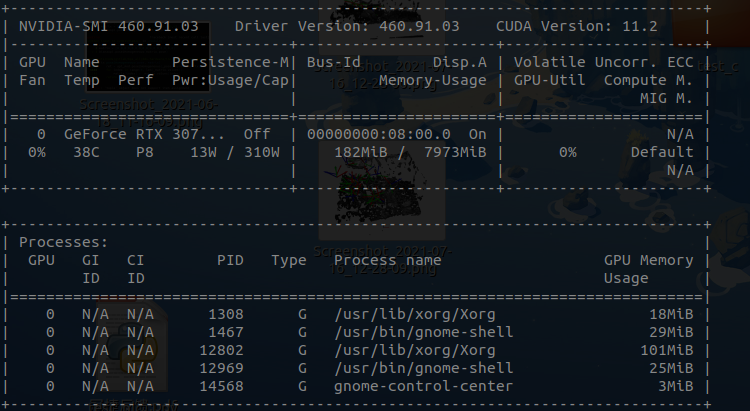Select the 25MiB memory usage value
The width and height of the screenshot is (750, 411).
pos(671,368)
